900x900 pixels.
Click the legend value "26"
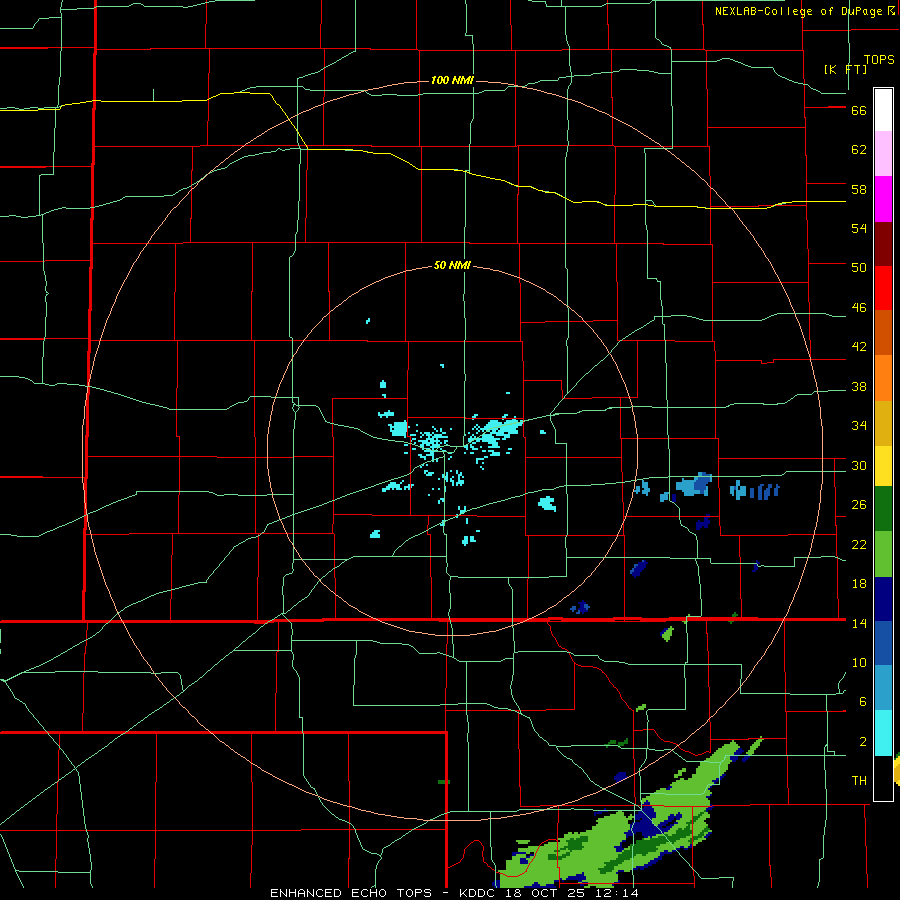pos(859,505)
